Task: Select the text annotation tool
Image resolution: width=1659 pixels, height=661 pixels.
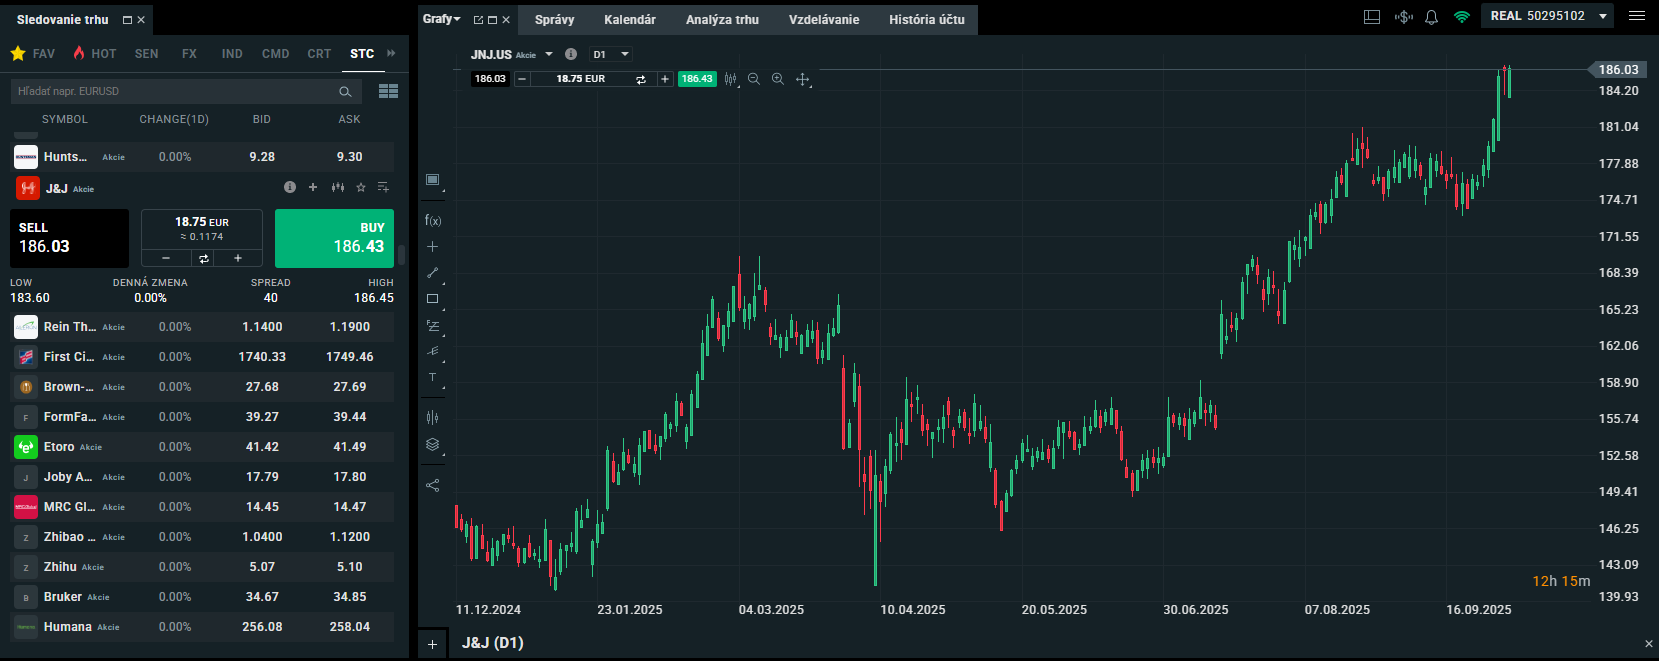Action: tap(433, 378)
